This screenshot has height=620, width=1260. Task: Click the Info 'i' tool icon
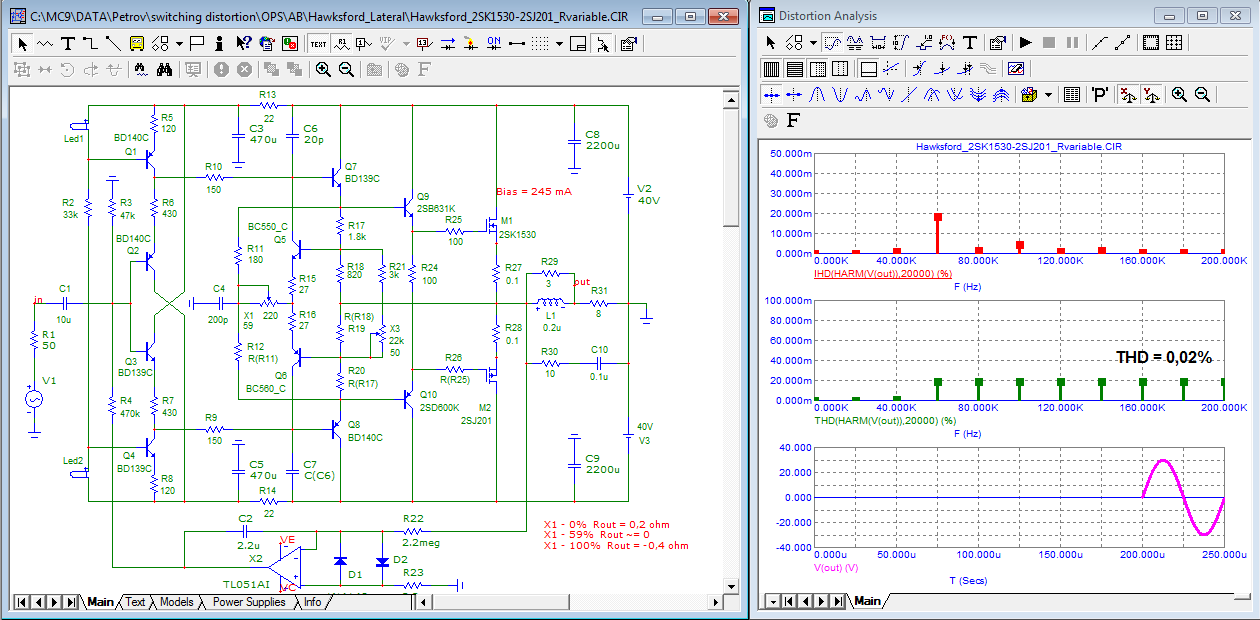(219, 44)
